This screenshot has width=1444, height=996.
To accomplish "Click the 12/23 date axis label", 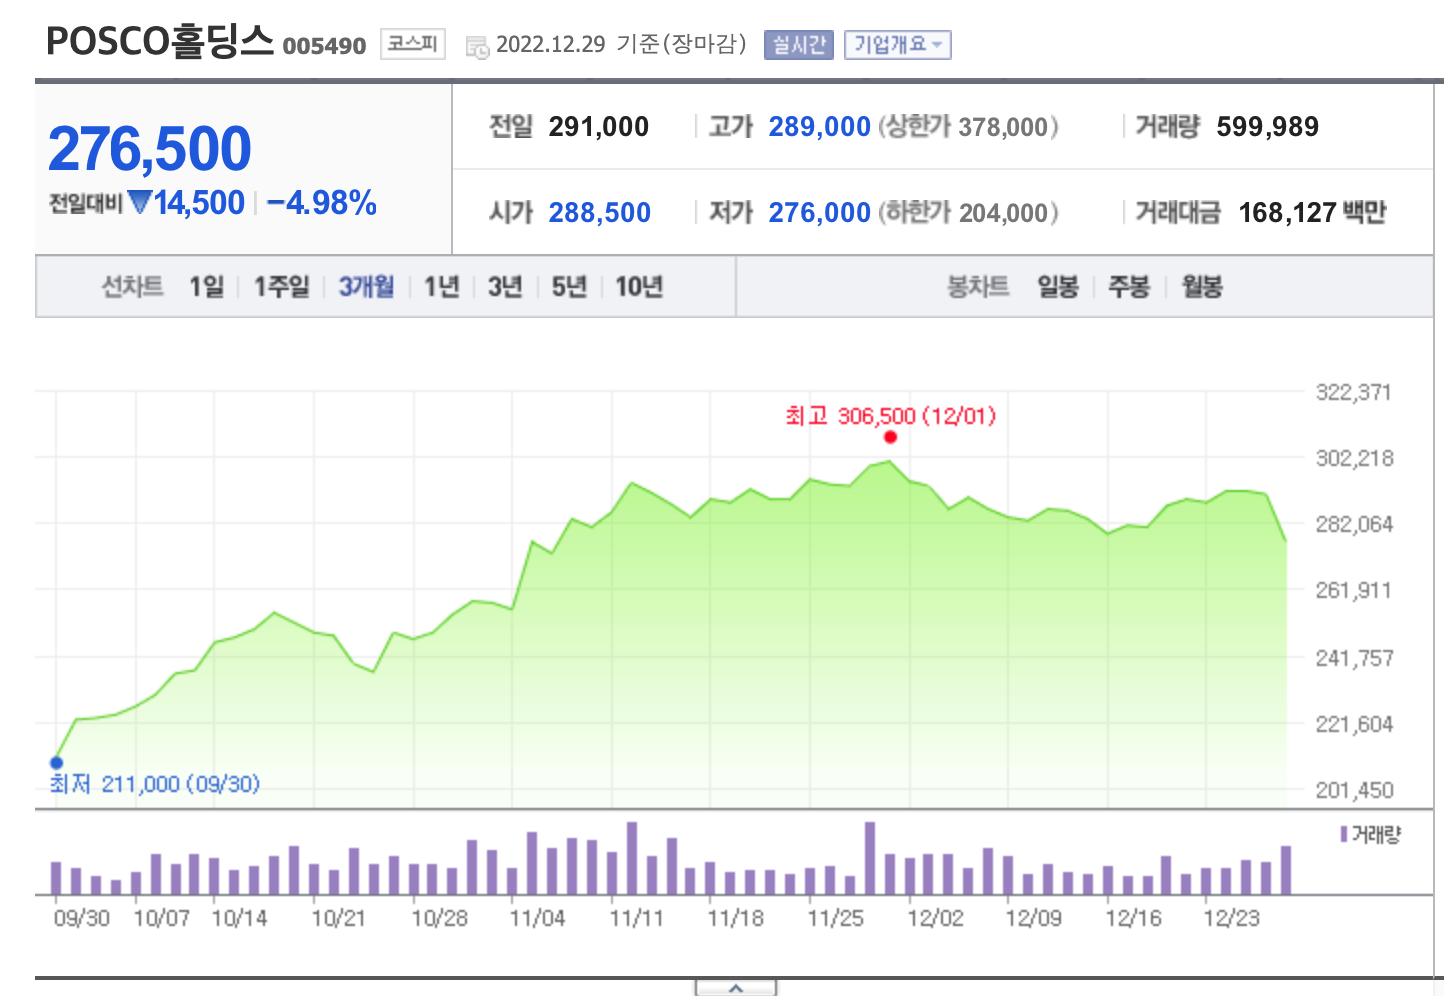I will click(1231, 918).
